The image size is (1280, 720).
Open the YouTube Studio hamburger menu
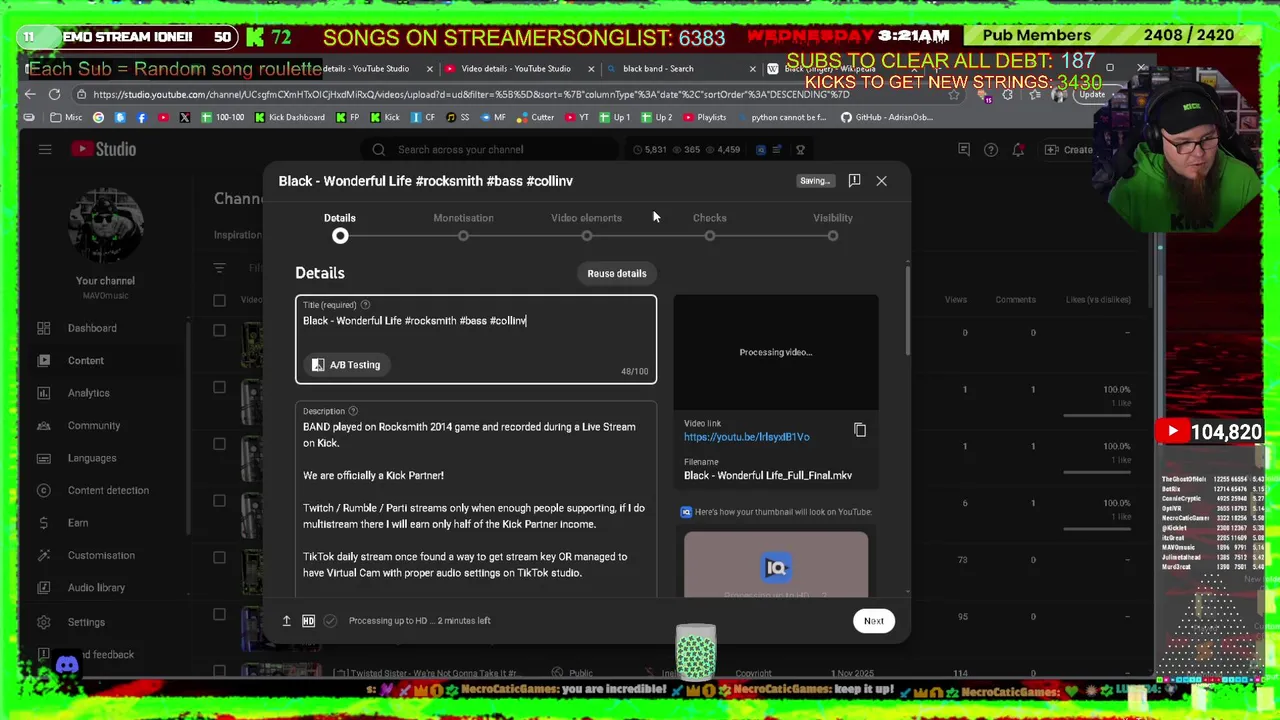45,149
